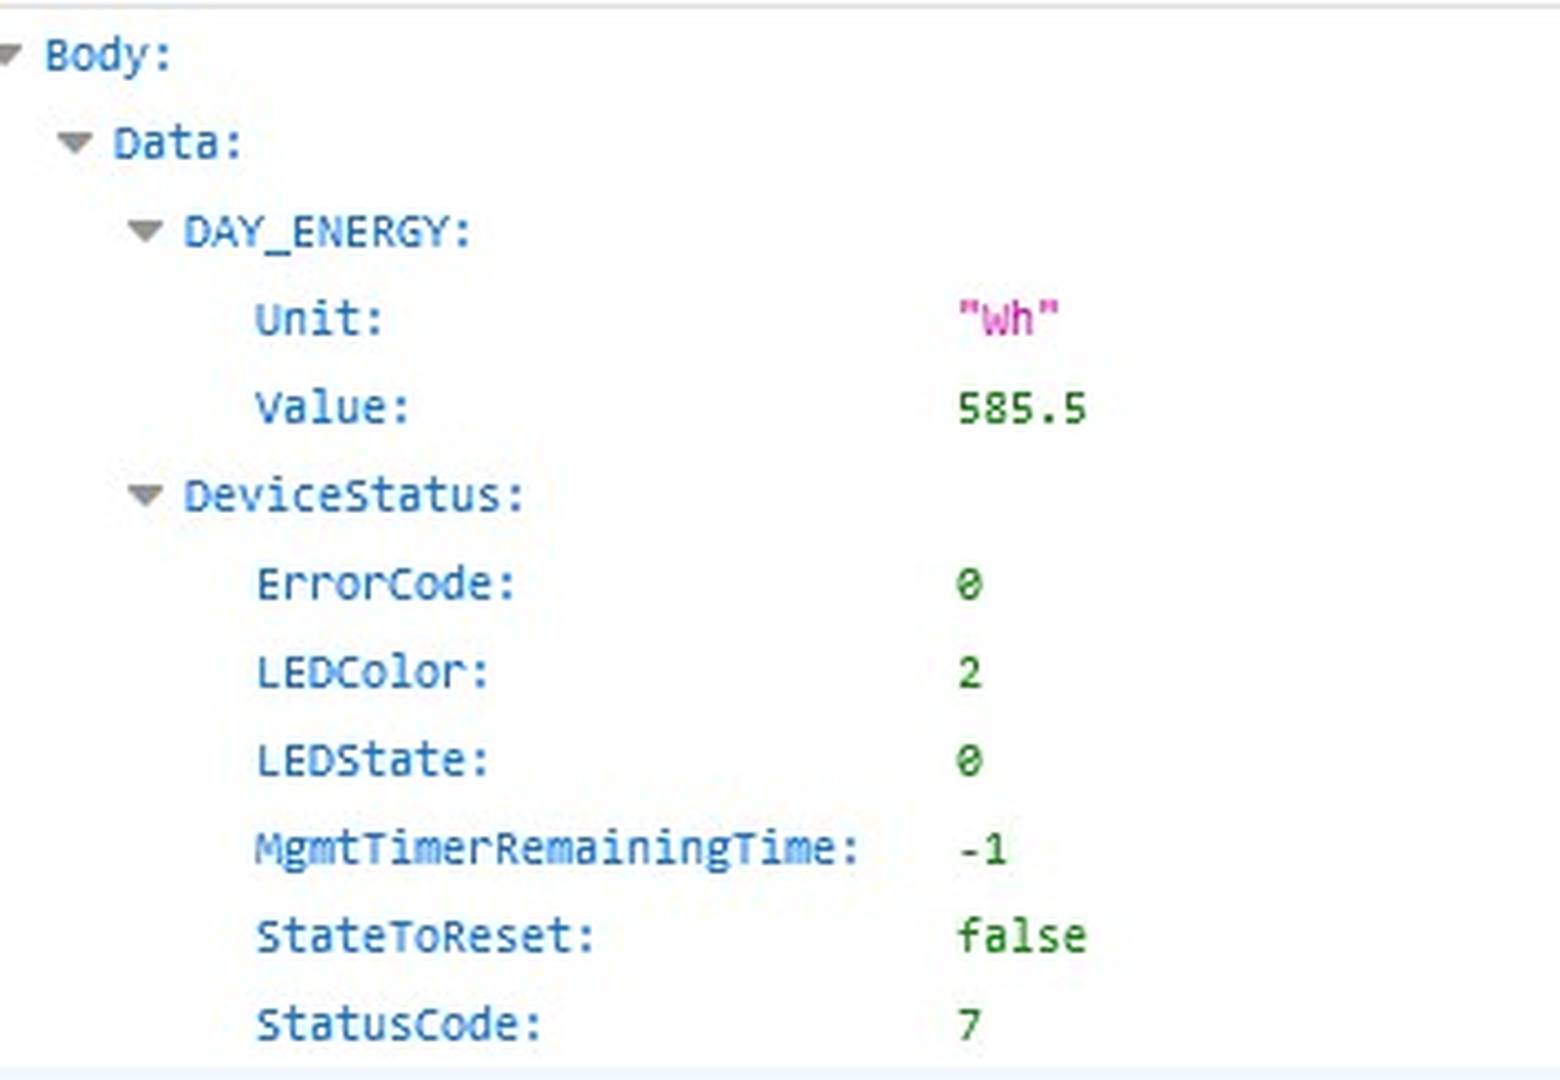Click the "Wh" string value
The image size is (1560, 1080).
point(1008,319)
